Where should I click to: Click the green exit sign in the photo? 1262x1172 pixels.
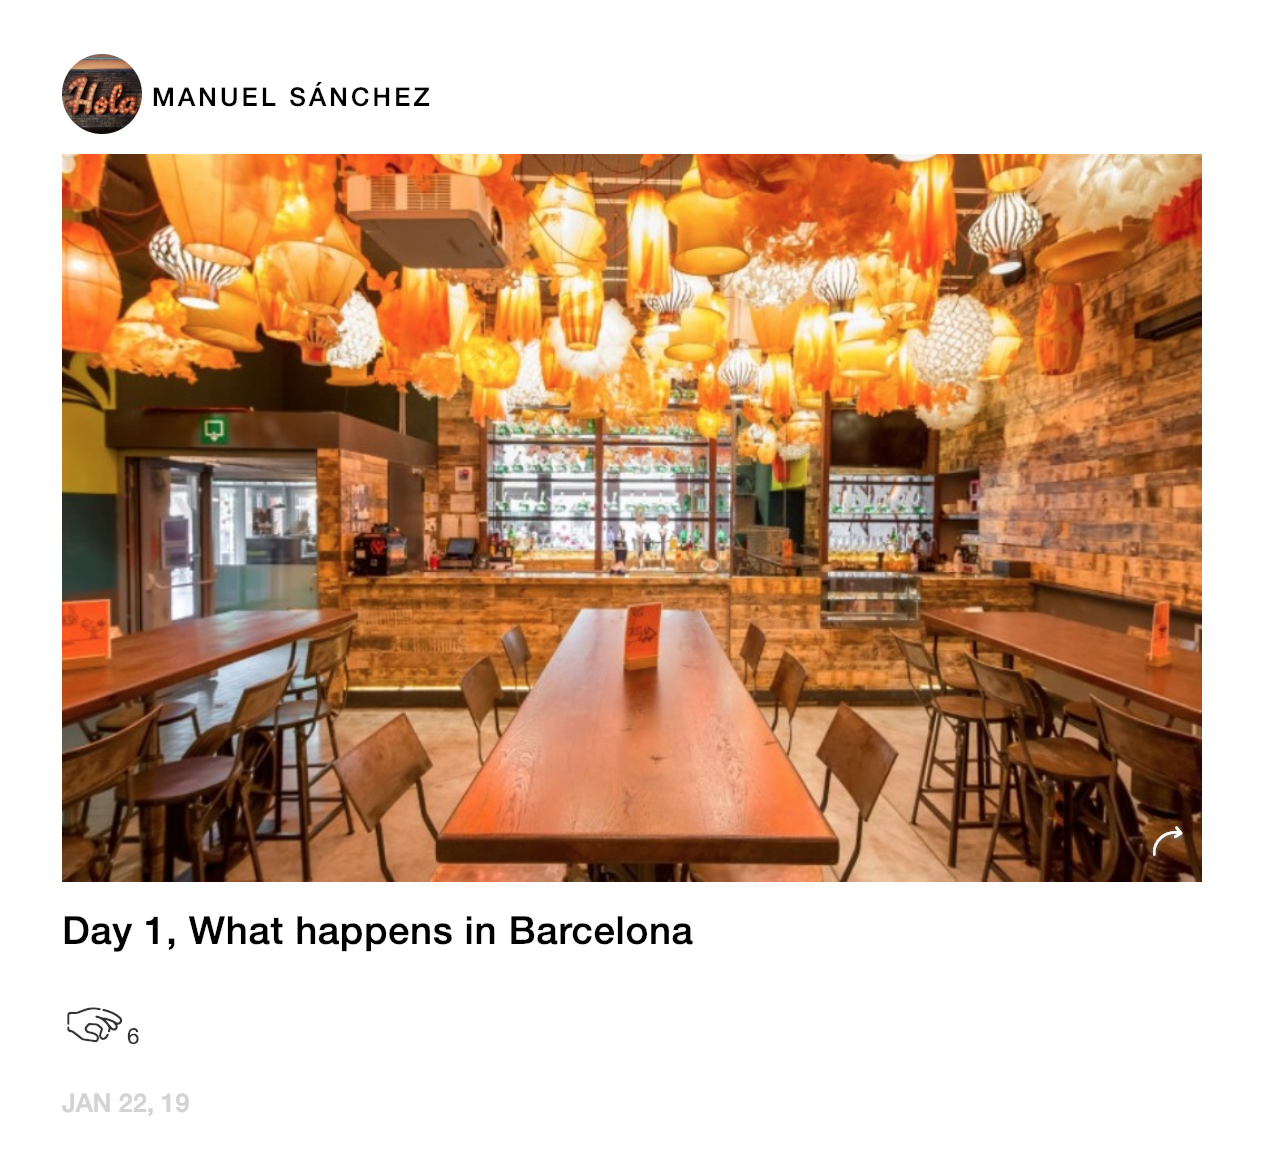(214, 430)
